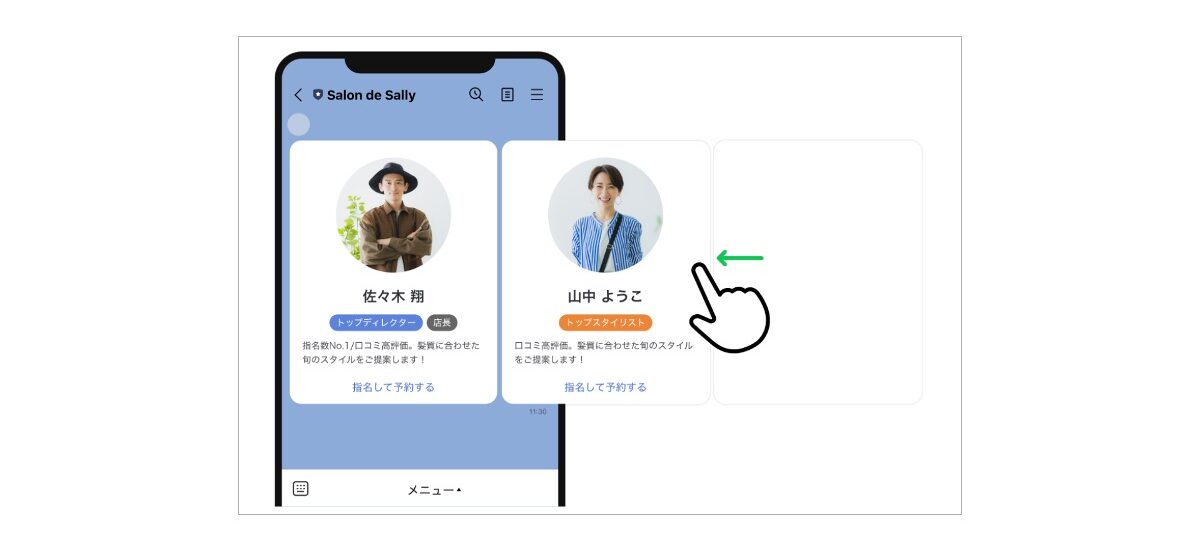
Task: Tap 指名して予約する under 山中 ようこ
Action: coord(605,386)
